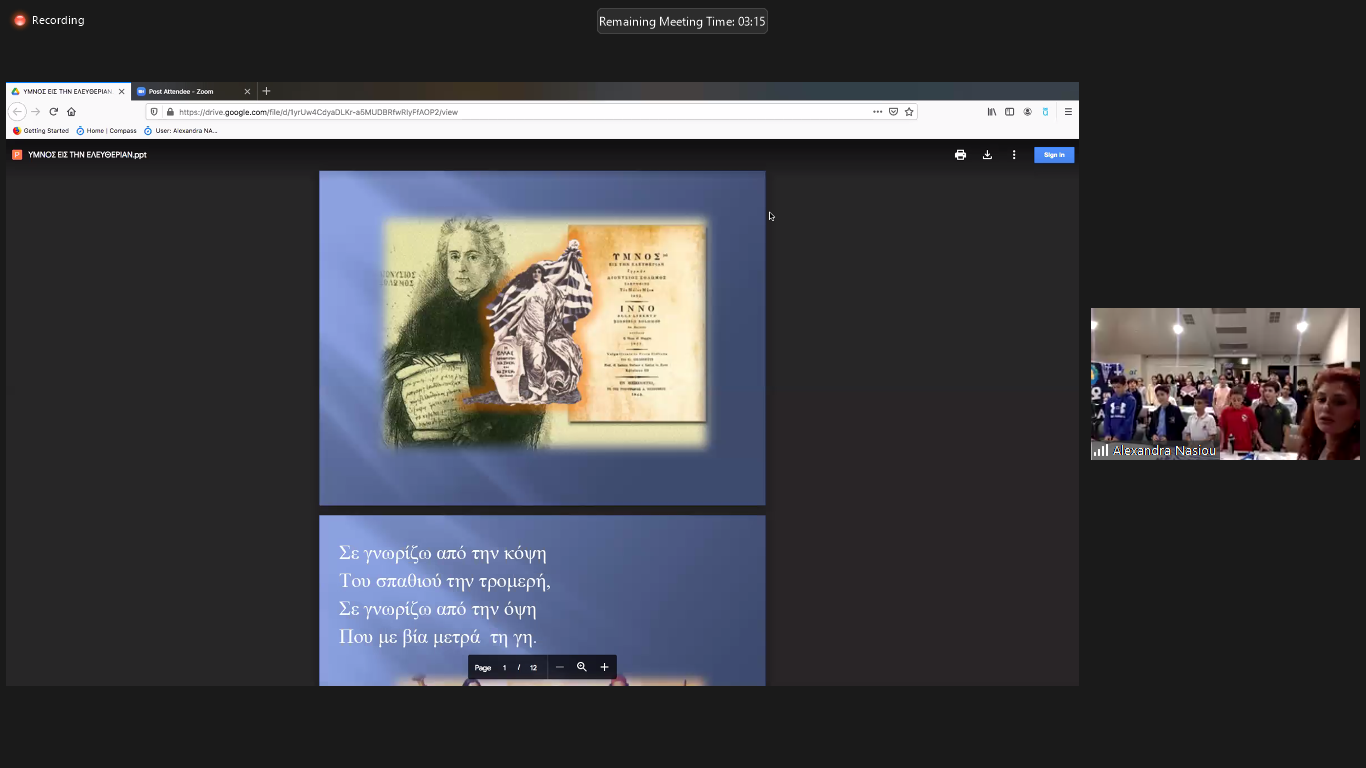Click the current page number field

(504, 667)
